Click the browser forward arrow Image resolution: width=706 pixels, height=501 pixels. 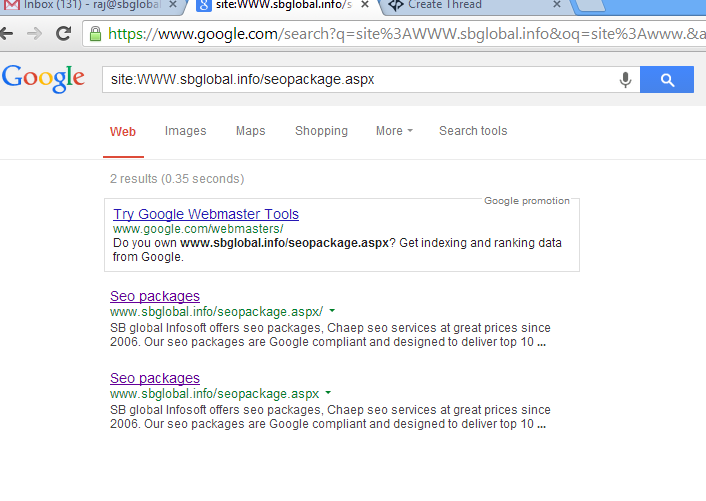click(x=34, y=33)
